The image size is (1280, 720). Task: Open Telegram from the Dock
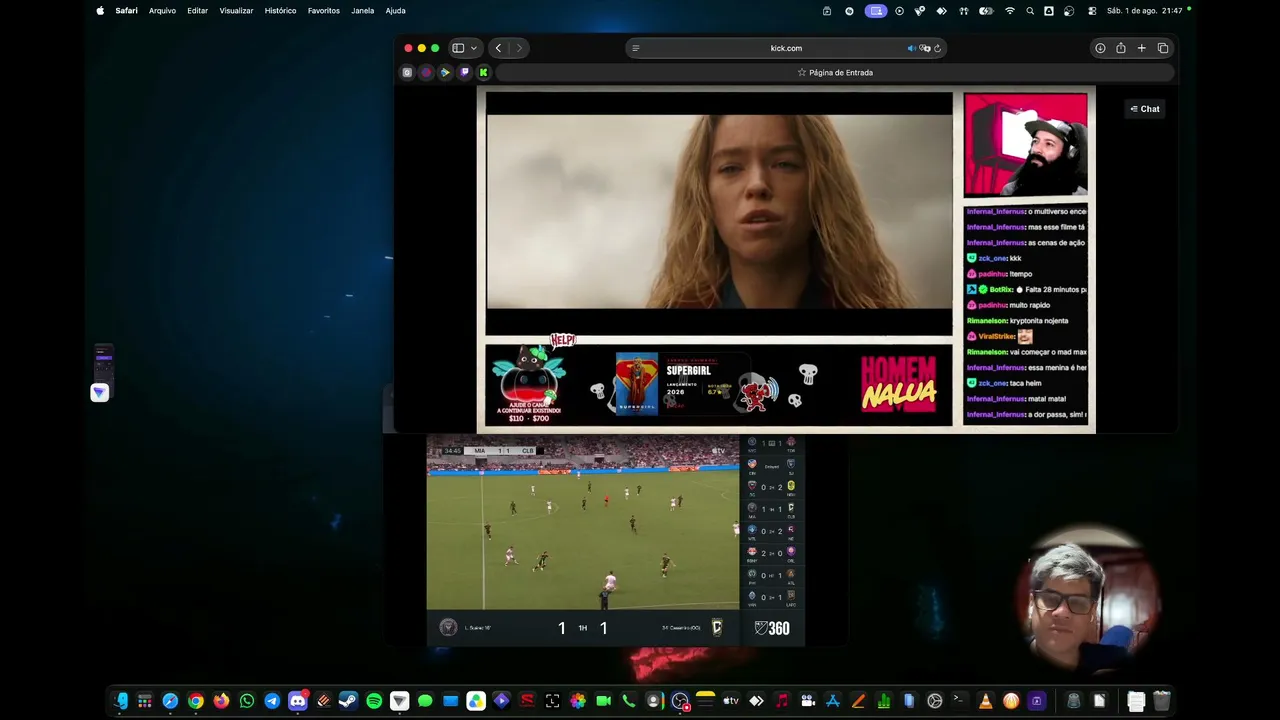point(272,701)
